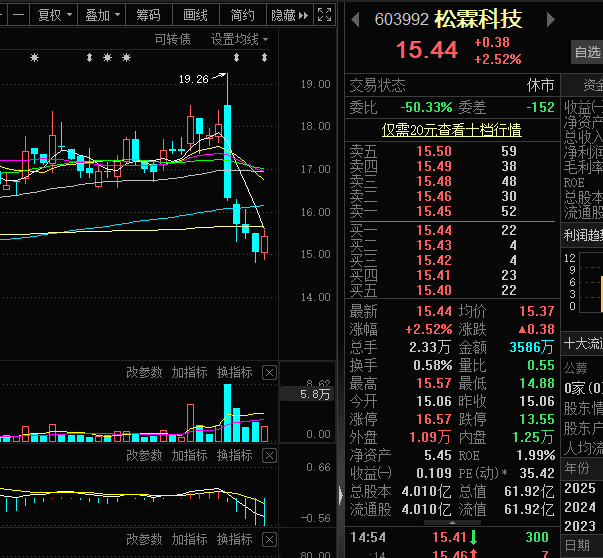The image size is (603, 558).
Task: Open the 复权 dropdown
Action: point(53,15)
